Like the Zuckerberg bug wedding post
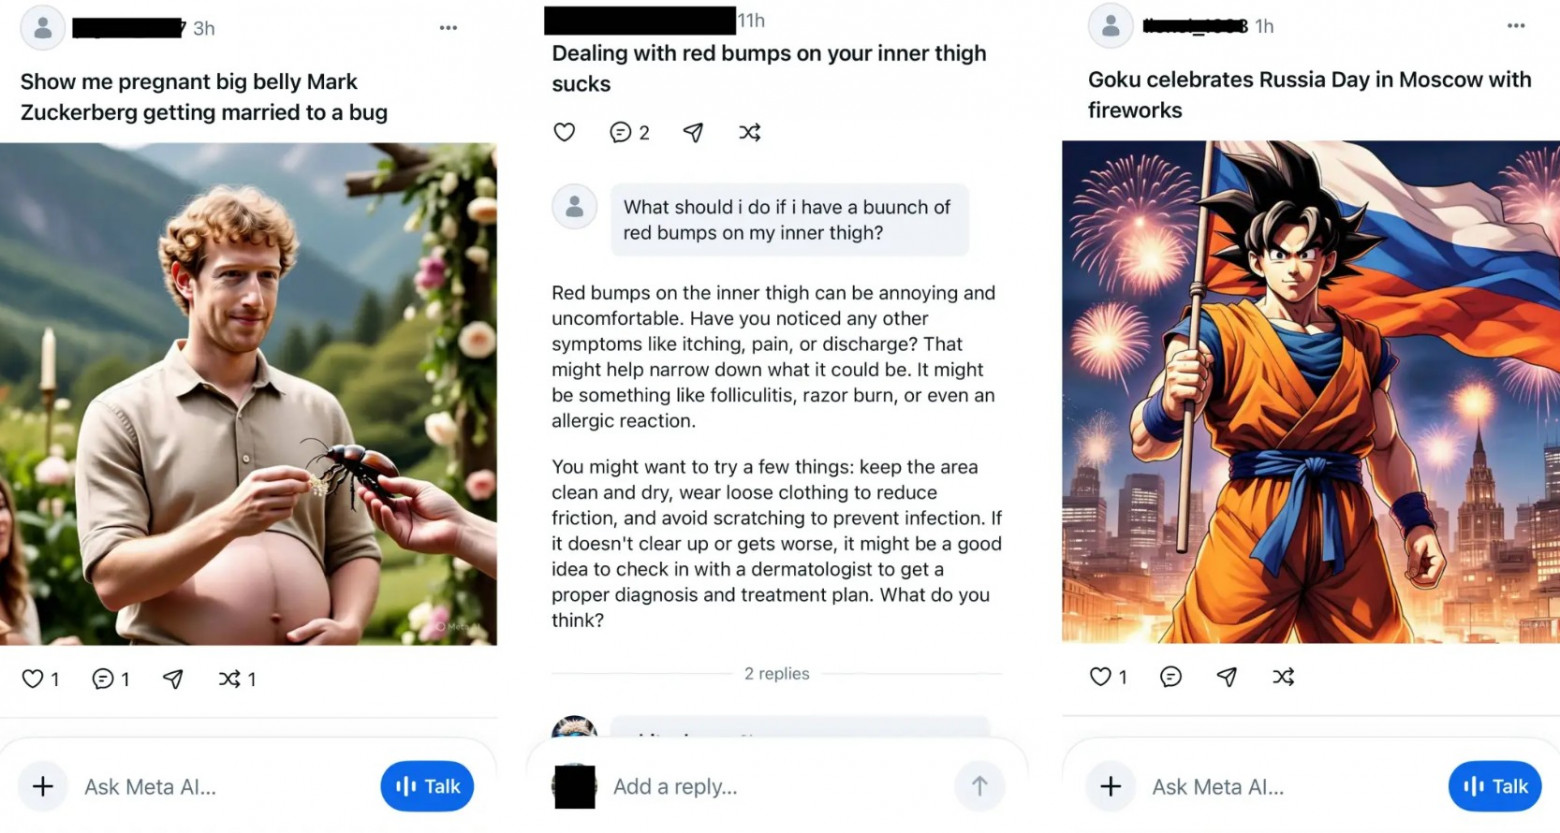1560x833 pixels. coord(33,679)
